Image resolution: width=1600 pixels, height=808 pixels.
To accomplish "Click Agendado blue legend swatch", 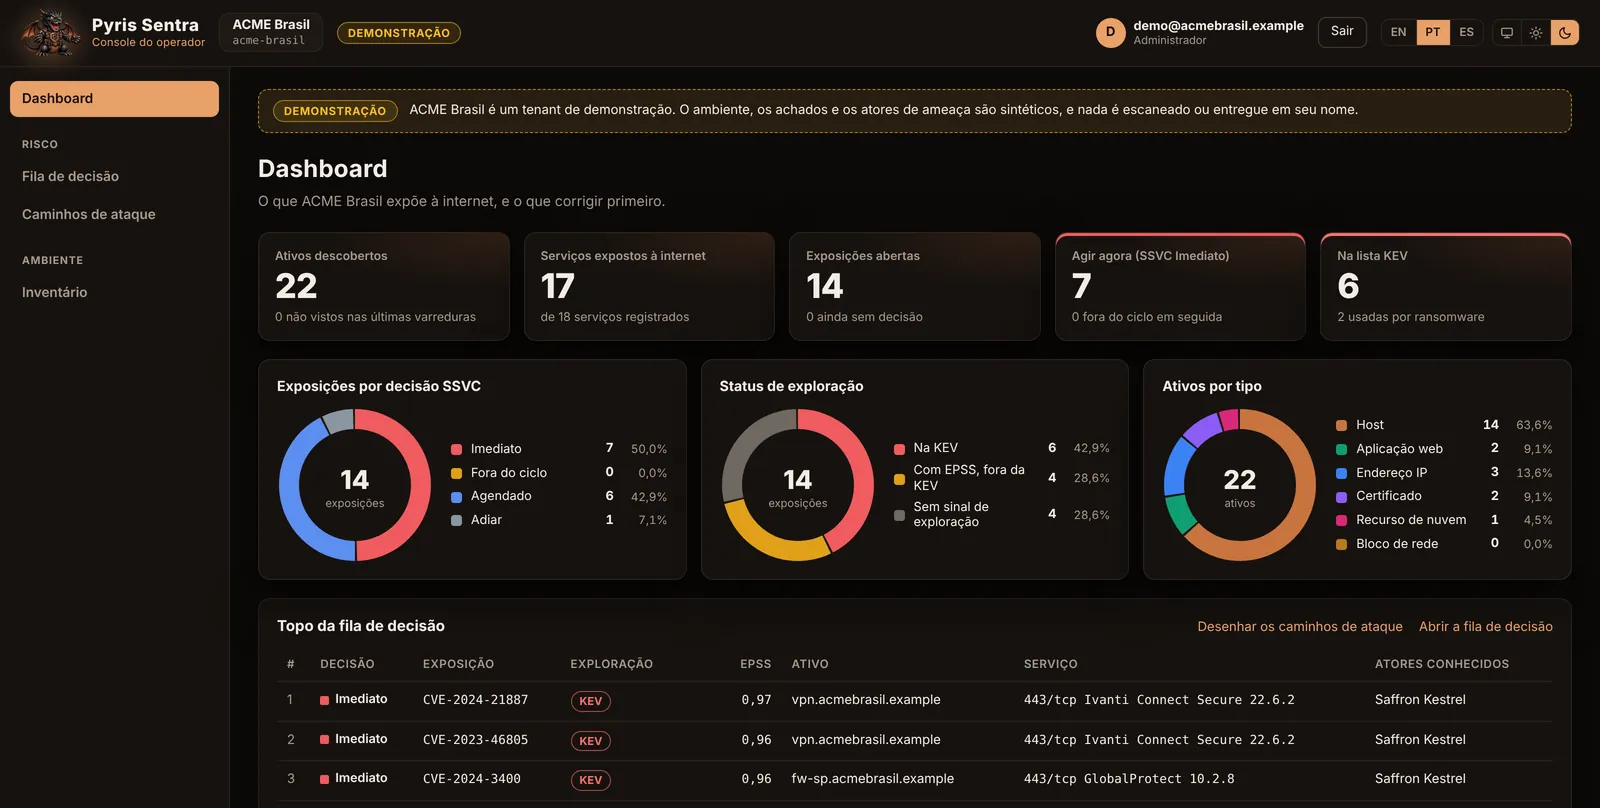I will coord(456,497).
